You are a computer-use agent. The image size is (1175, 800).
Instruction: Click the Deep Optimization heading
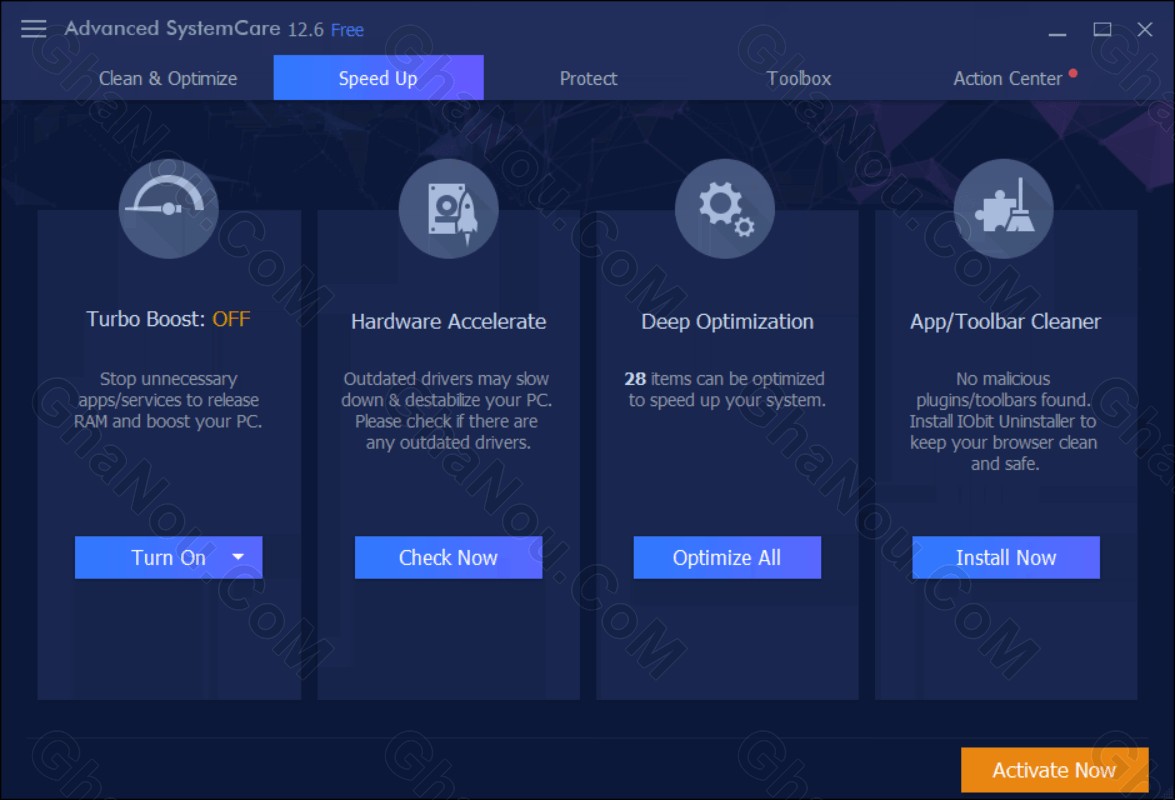[727, 321]
